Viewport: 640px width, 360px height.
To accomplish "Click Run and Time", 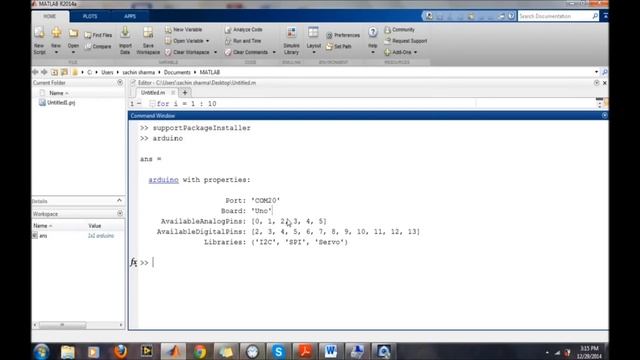I will click(x=243, y=41).
